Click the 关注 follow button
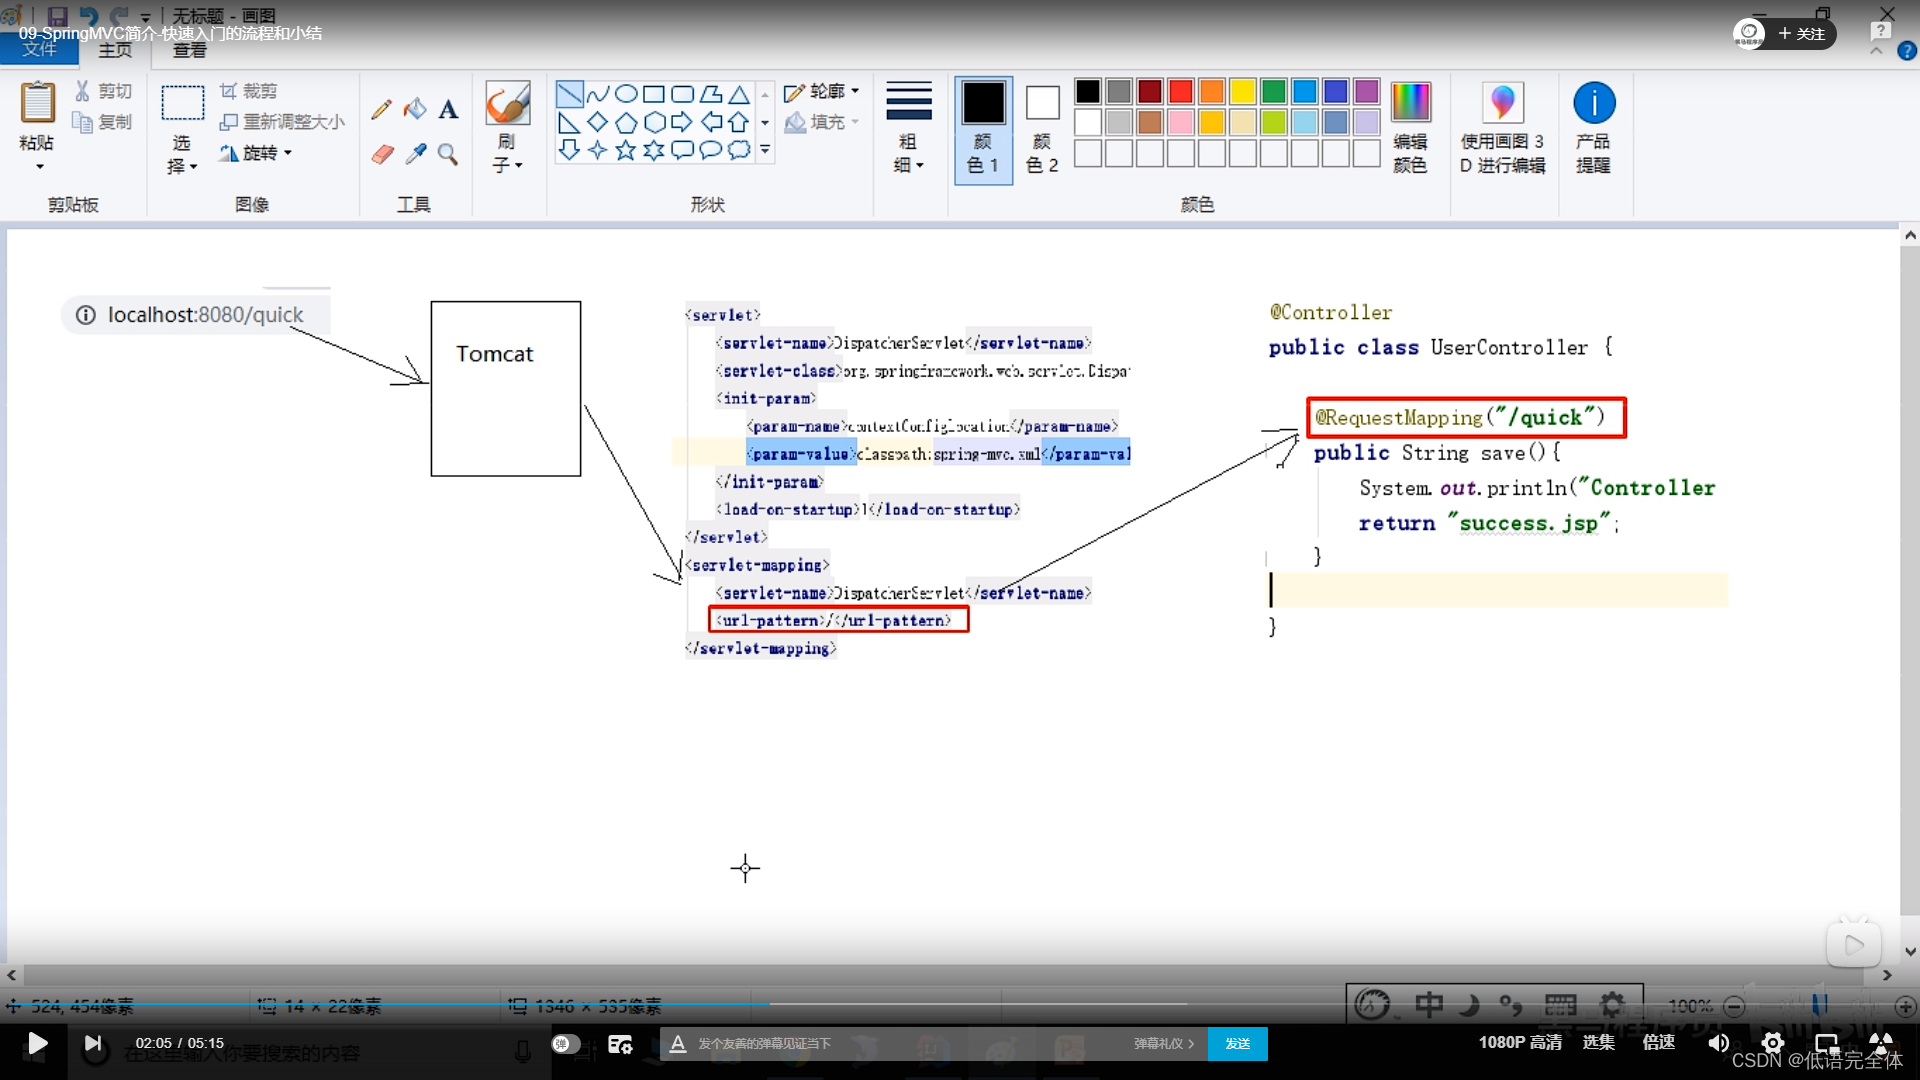The width and height of the screenshot is (1920, 1080). coord(1804,33)
